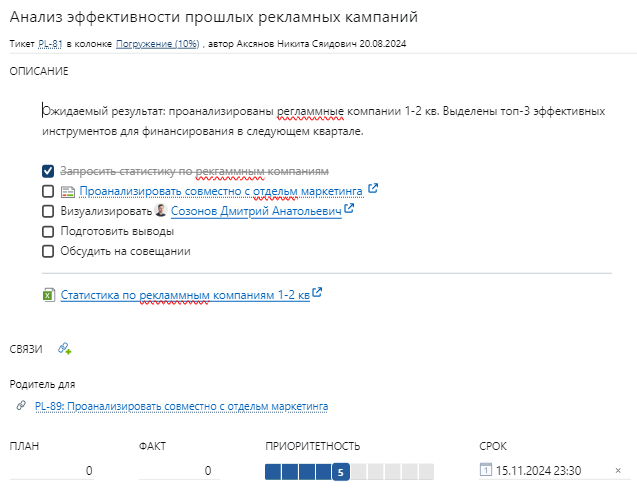Image resolution: width=637 pixels, height=494 pixels.
Task: Check 'Обсудить на совещании' item
Action: click(48, 251)
